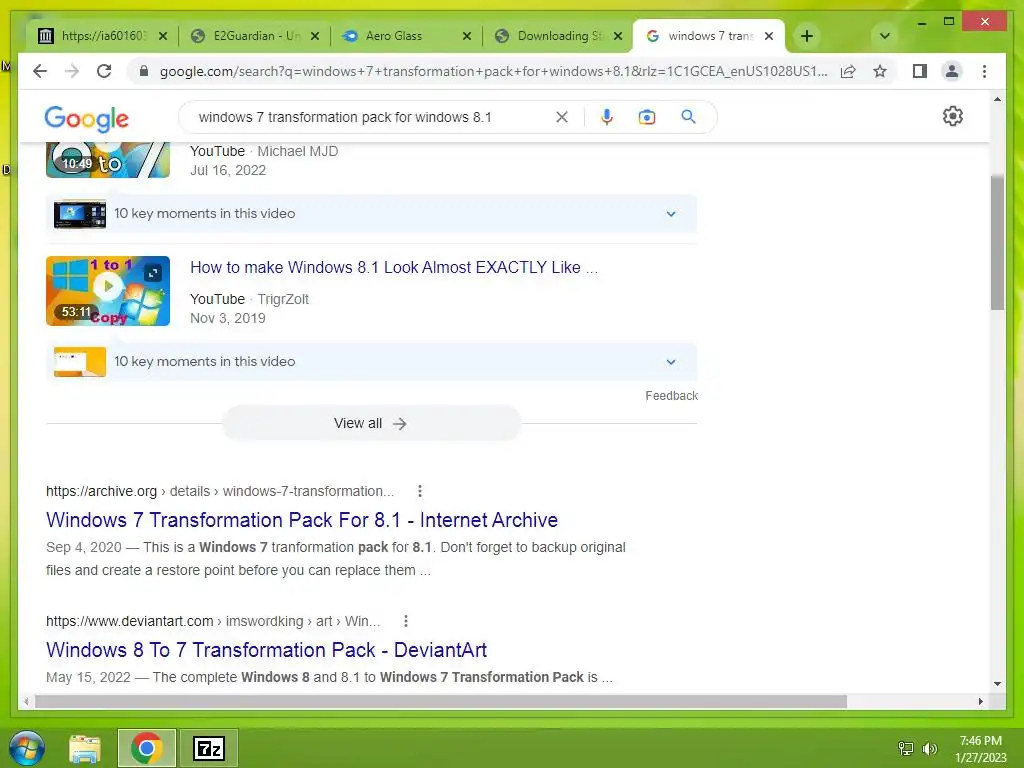
Task: Close the ia601603 archive tab
Action: (x=163, y=36)
